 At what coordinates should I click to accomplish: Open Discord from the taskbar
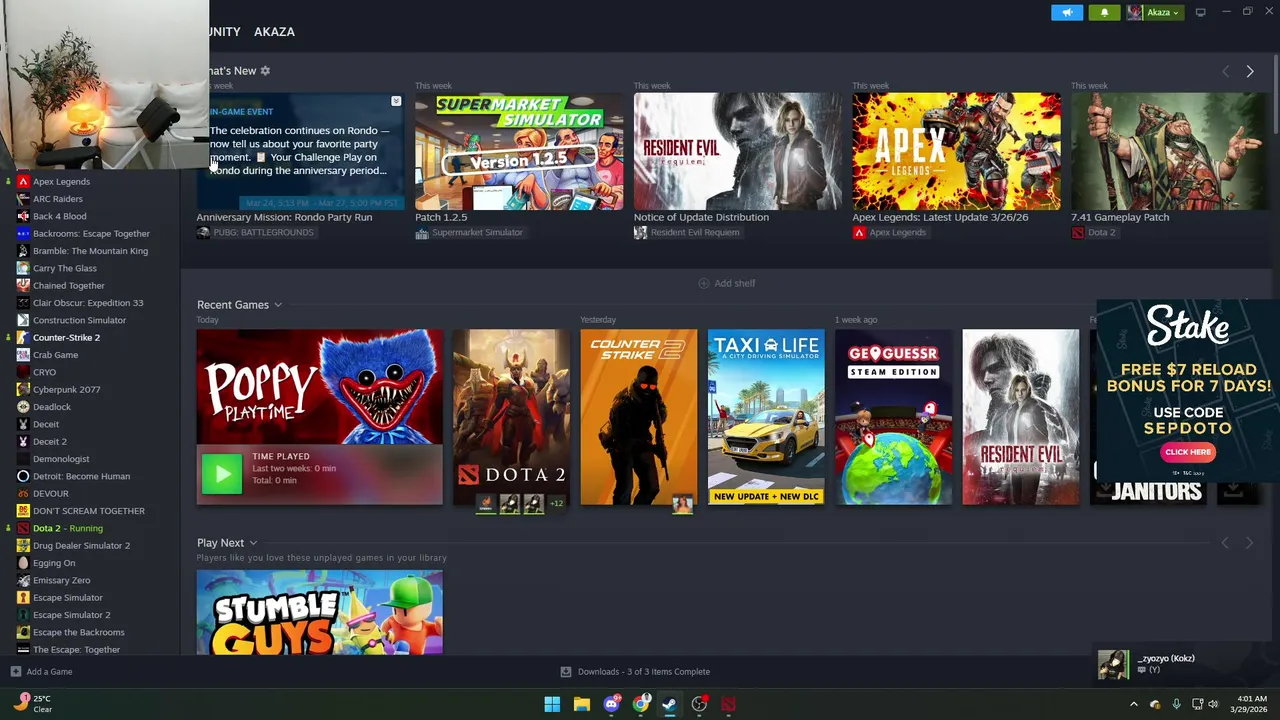[x=611, y=704]
